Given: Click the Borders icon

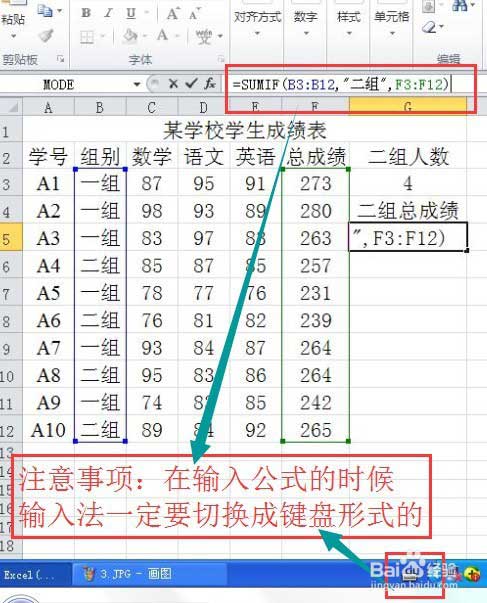Looking at the screenshot, I should tap(87, 37).
